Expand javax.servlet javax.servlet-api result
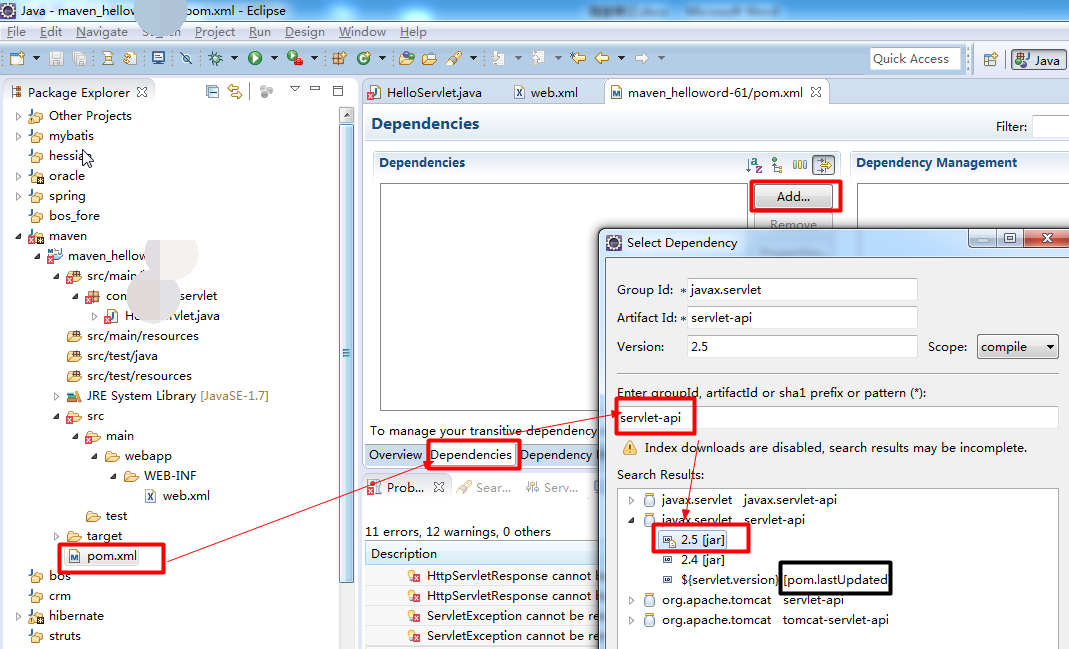The image size is (1069, 649). [631, 500]
